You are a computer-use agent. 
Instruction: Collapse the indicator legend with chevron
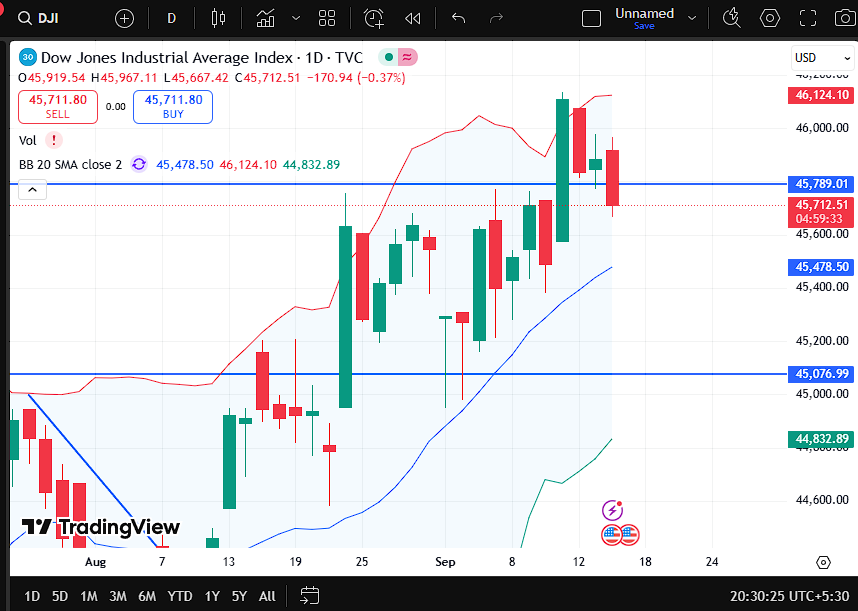tap(32, 190)
